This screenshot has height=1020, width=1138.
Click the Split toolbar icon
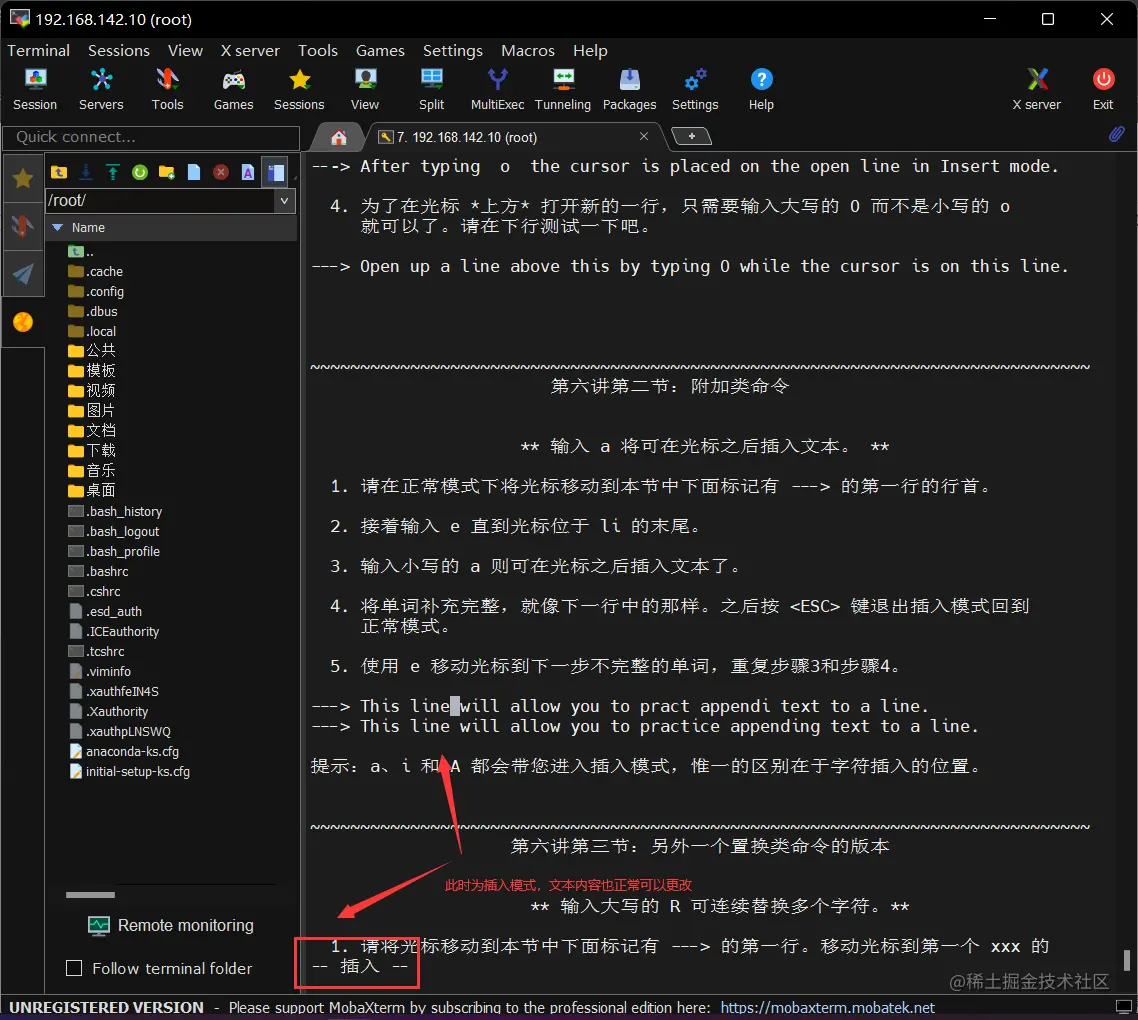431,89
